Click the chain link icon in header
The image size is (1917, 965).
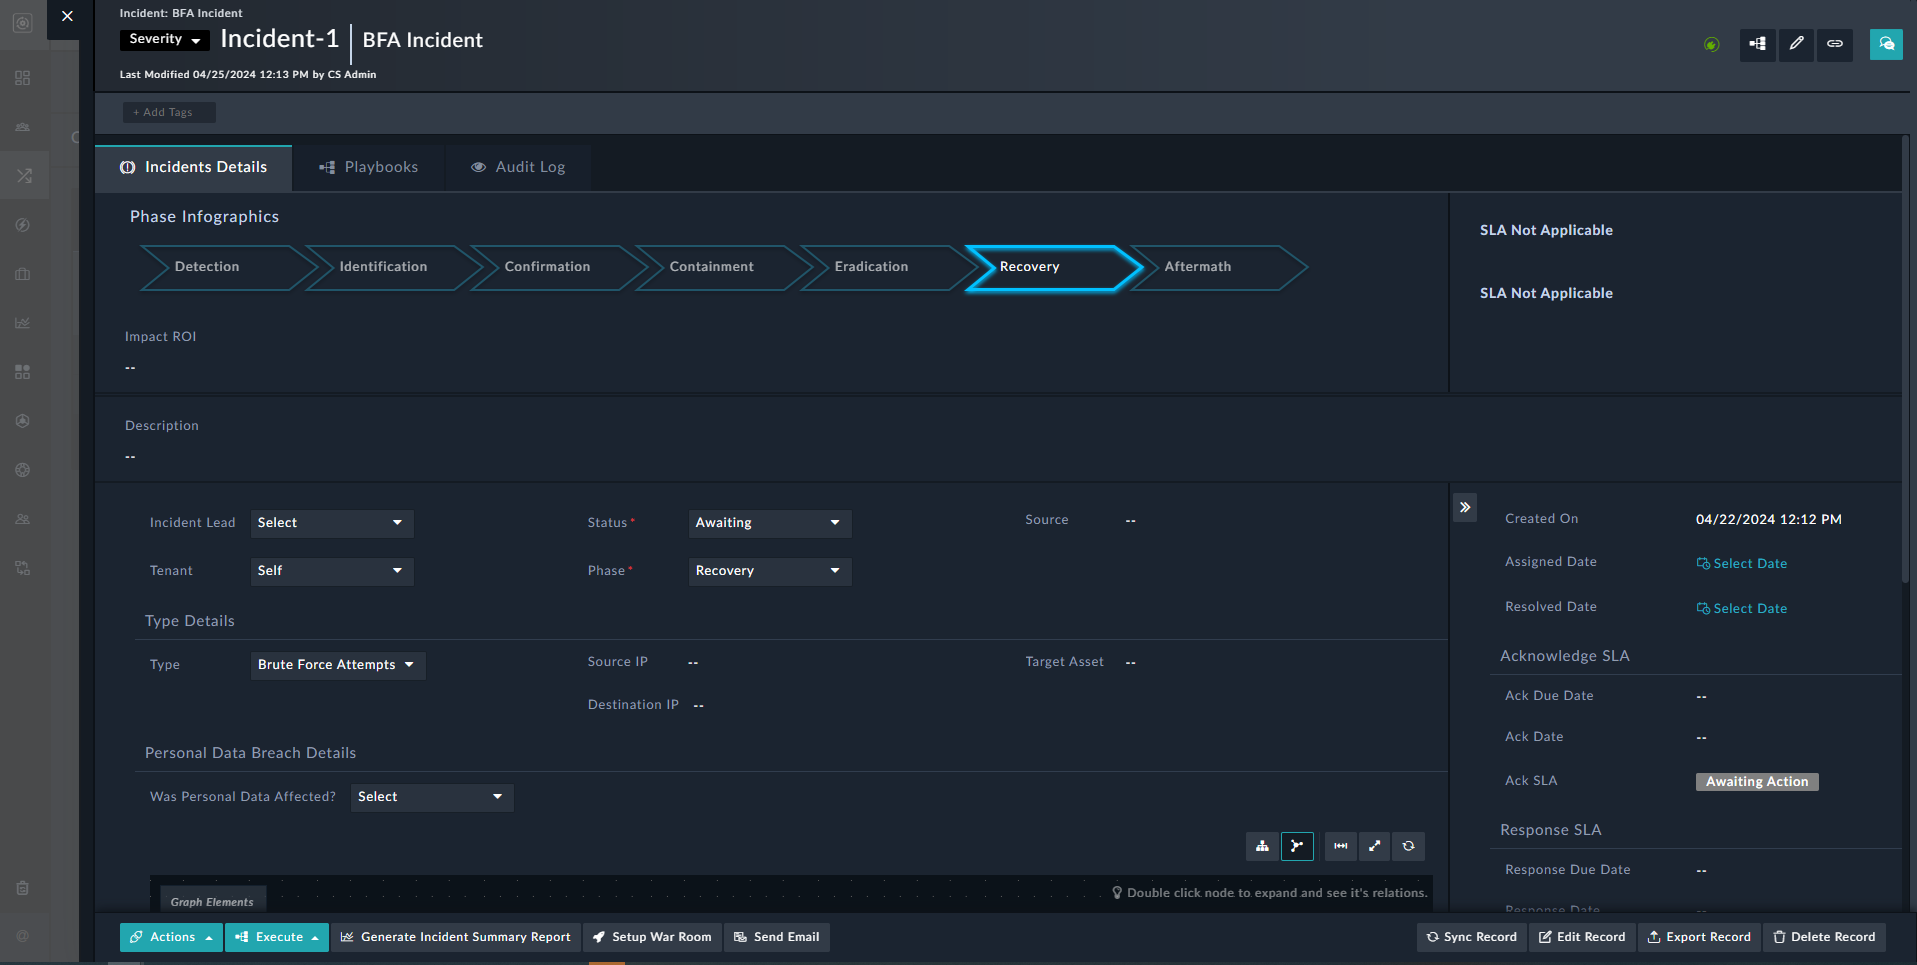1835,44
